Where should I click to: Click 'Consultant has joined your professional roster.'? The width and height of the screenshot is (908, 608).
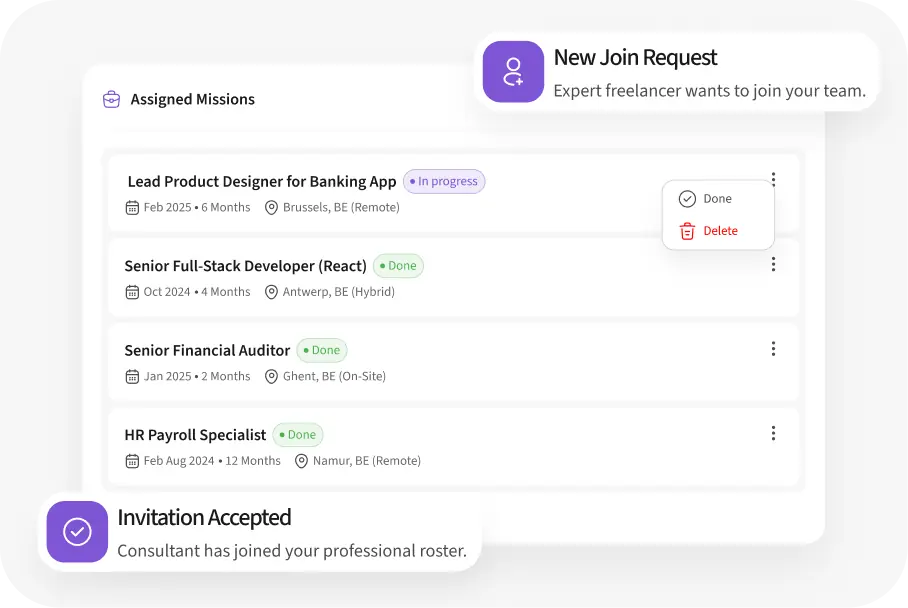(x=292, y=551)
